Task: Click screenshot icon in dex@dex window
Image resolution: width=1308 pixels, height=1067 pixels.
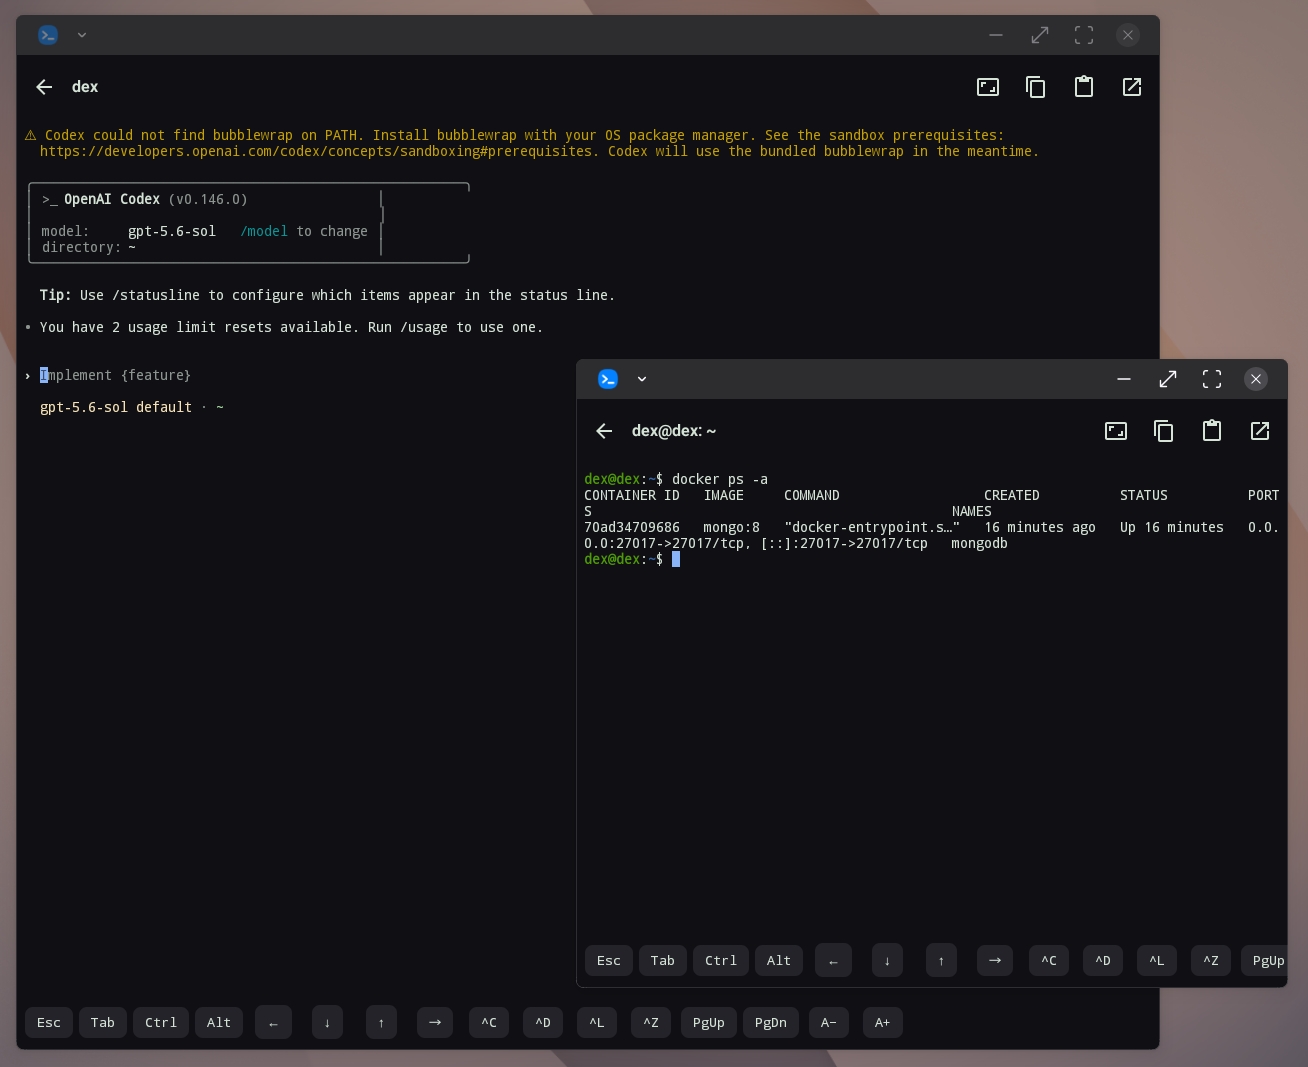Action: coord(1116,431)
